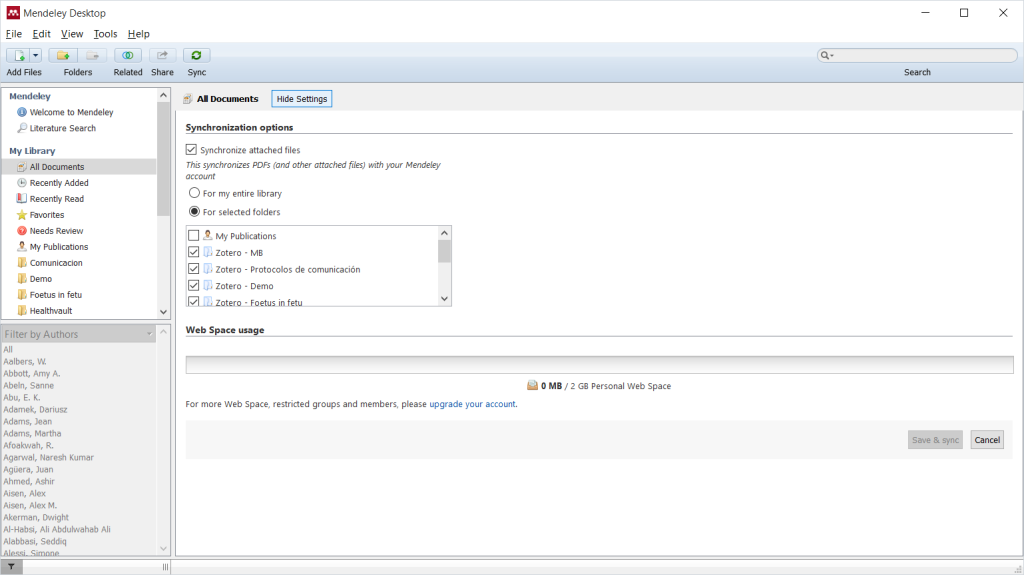Filter by author Adamek, Dariusz

click(35, 410)
